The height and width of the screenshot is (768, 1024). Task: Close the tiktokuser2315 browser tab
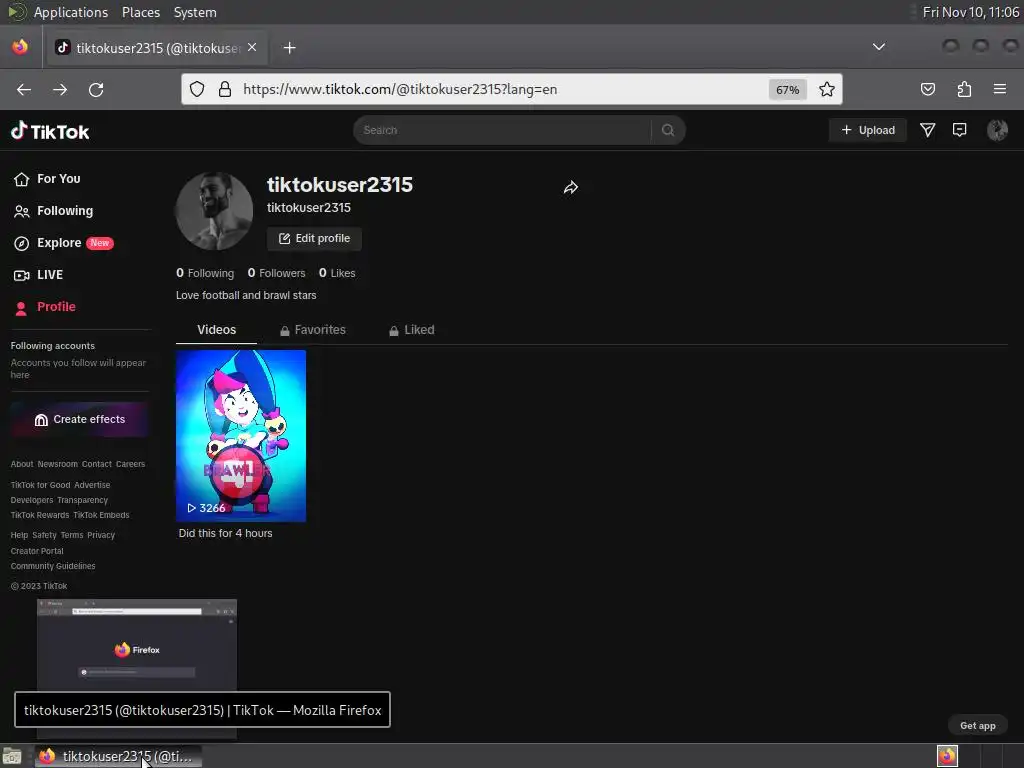[x=252, y=47]
